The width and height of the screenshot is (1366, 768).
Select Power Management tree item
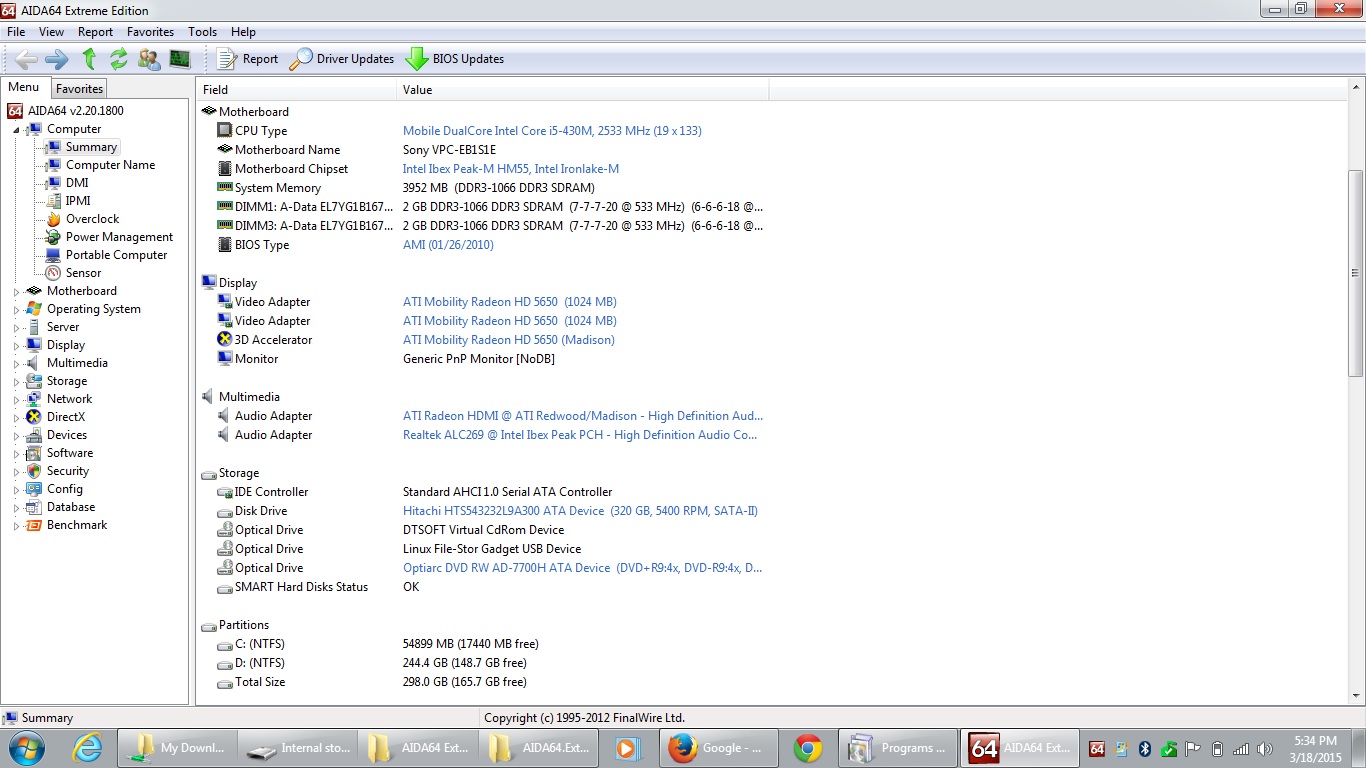(x=119, y=237)
